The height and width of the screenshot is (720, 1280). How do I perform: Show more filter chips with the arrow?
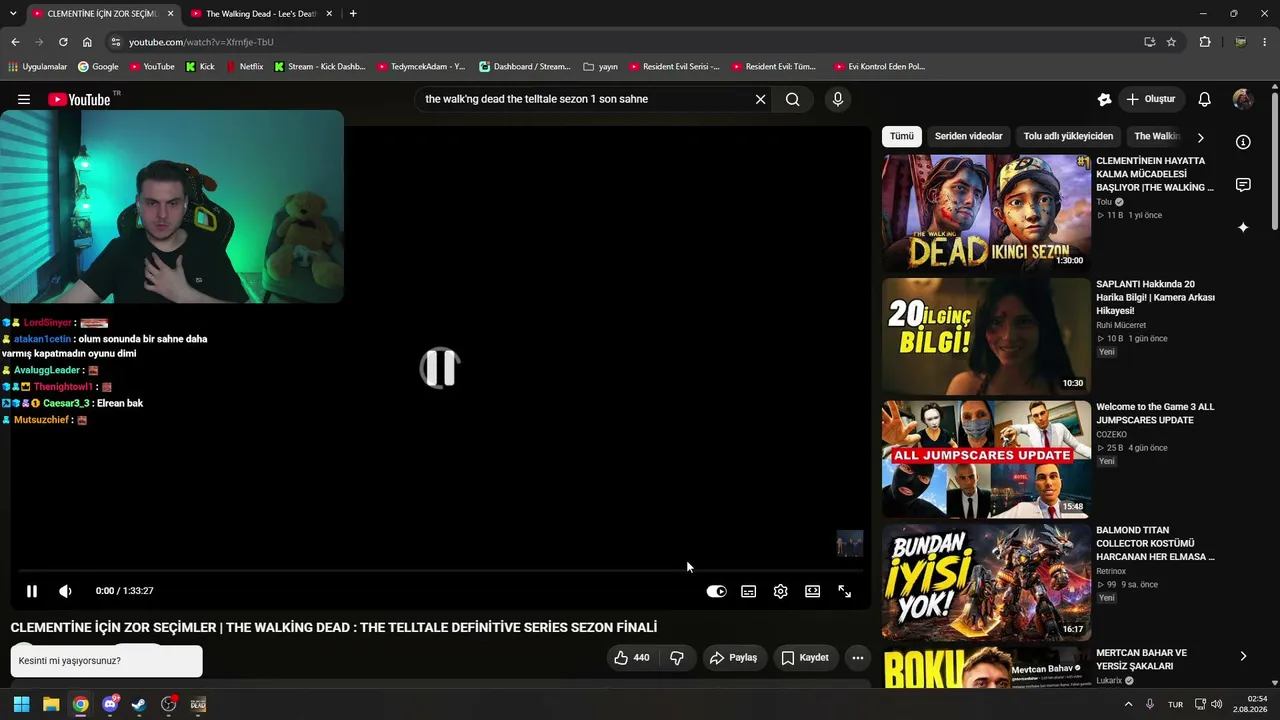click(1200, 137)
